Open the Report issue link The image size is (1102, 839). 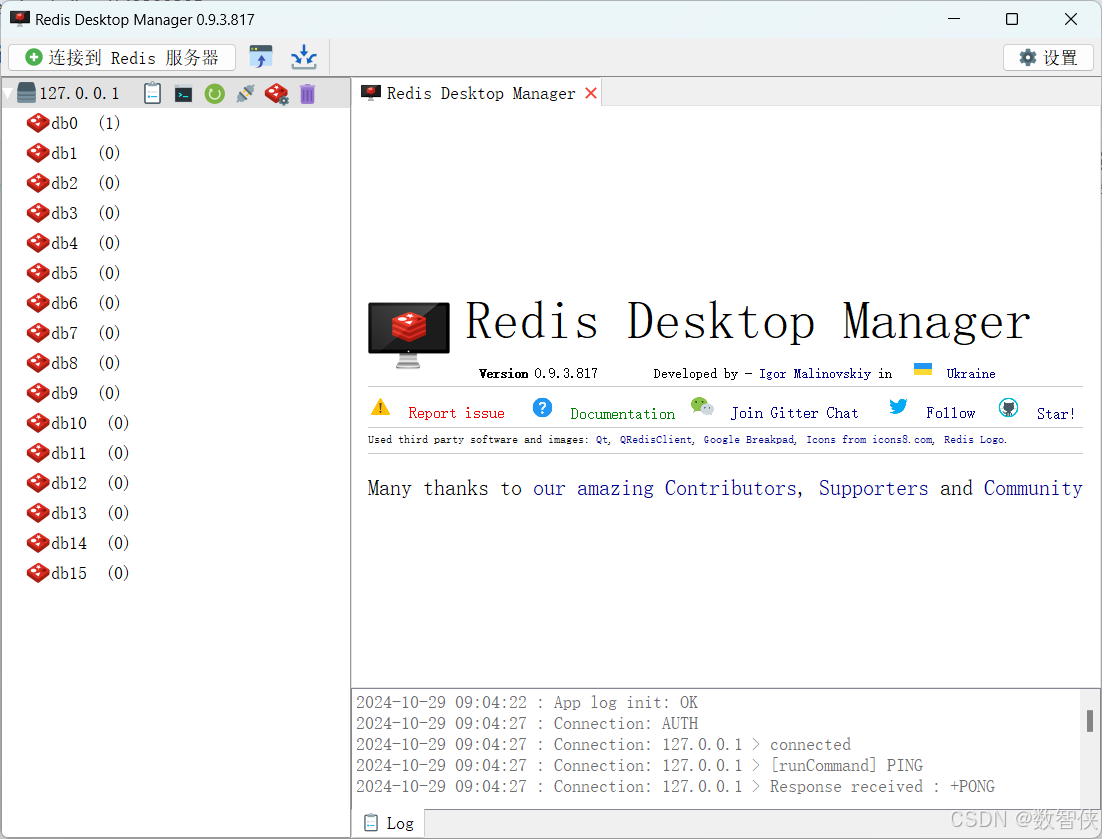(457, 412)
